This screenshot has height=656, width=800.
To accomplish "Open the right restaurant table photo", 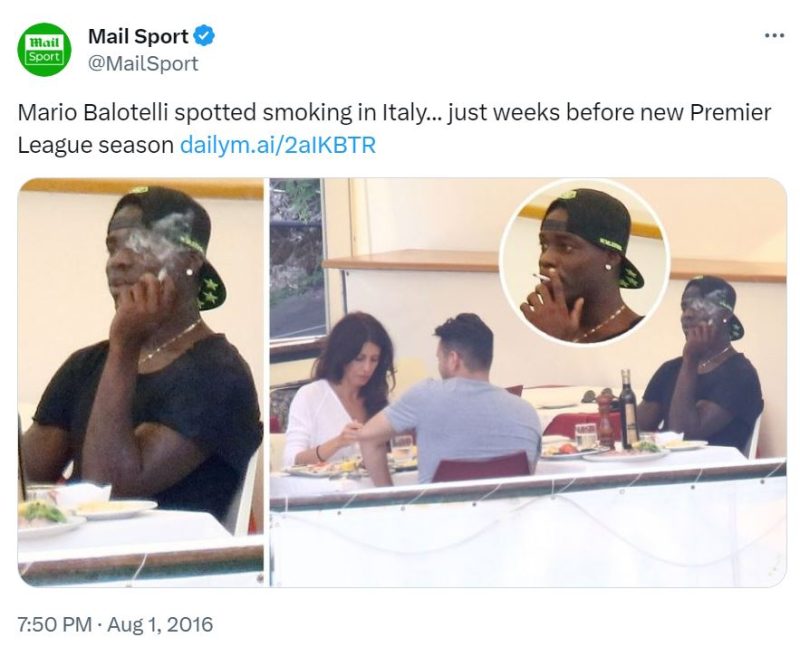I will (x=528, y=382).
